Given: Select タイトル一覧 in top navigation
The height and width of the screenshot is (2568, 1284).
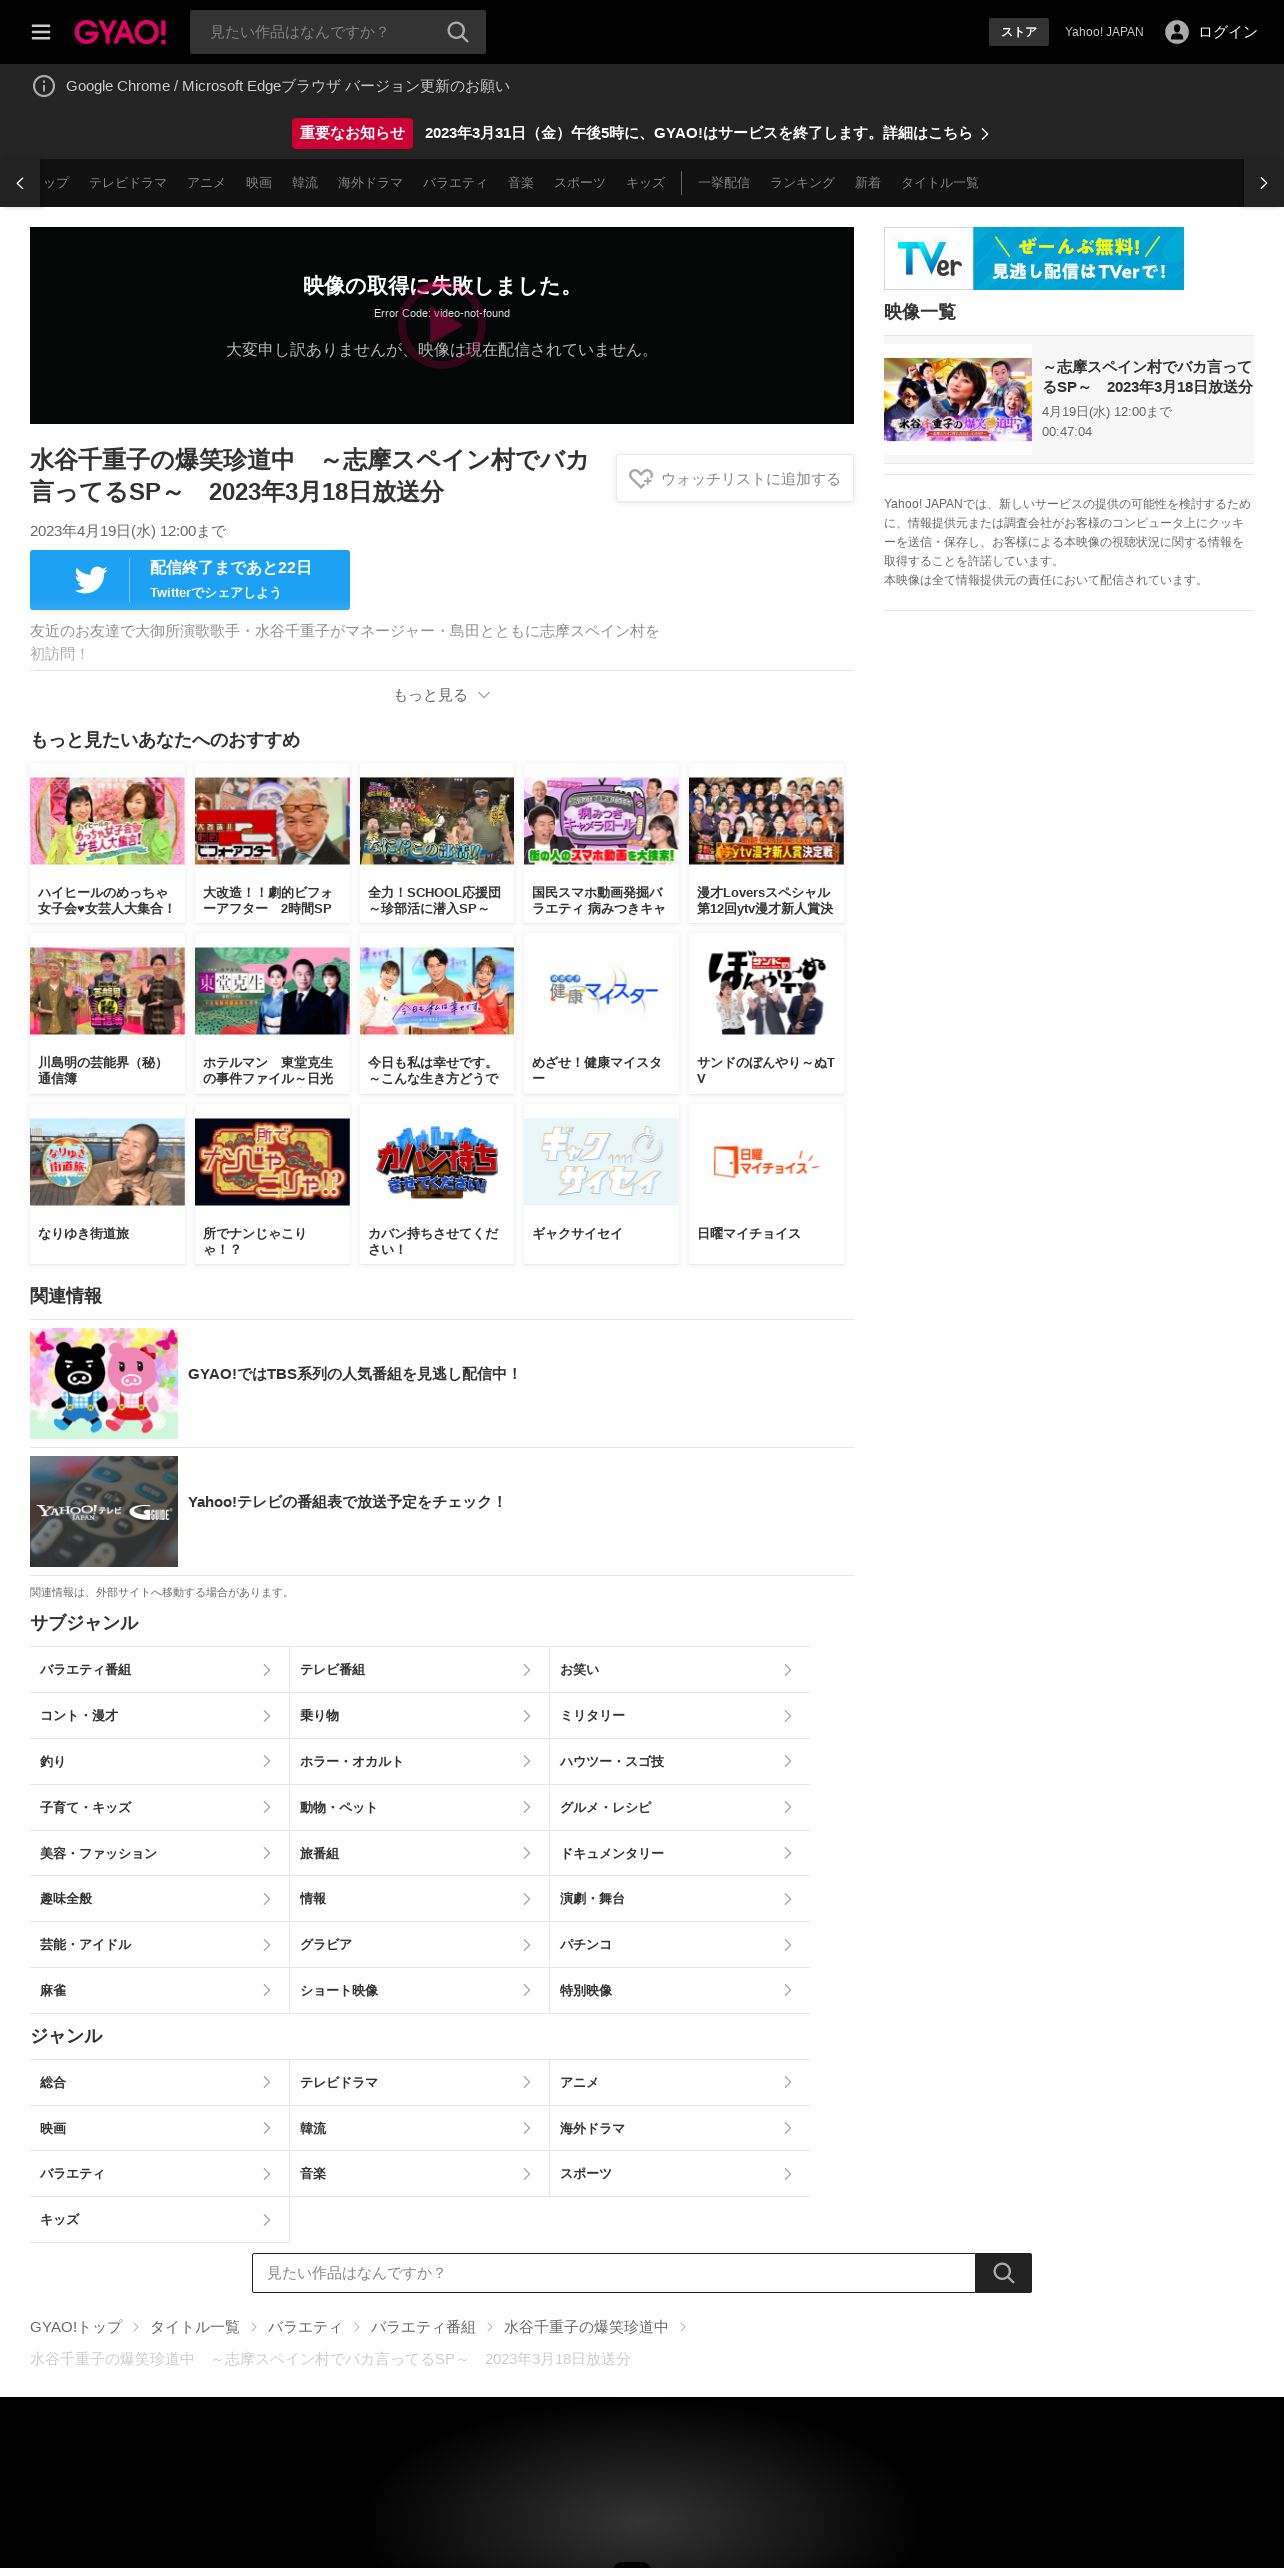Looking at the screenshot, I should tap(940, 183).
